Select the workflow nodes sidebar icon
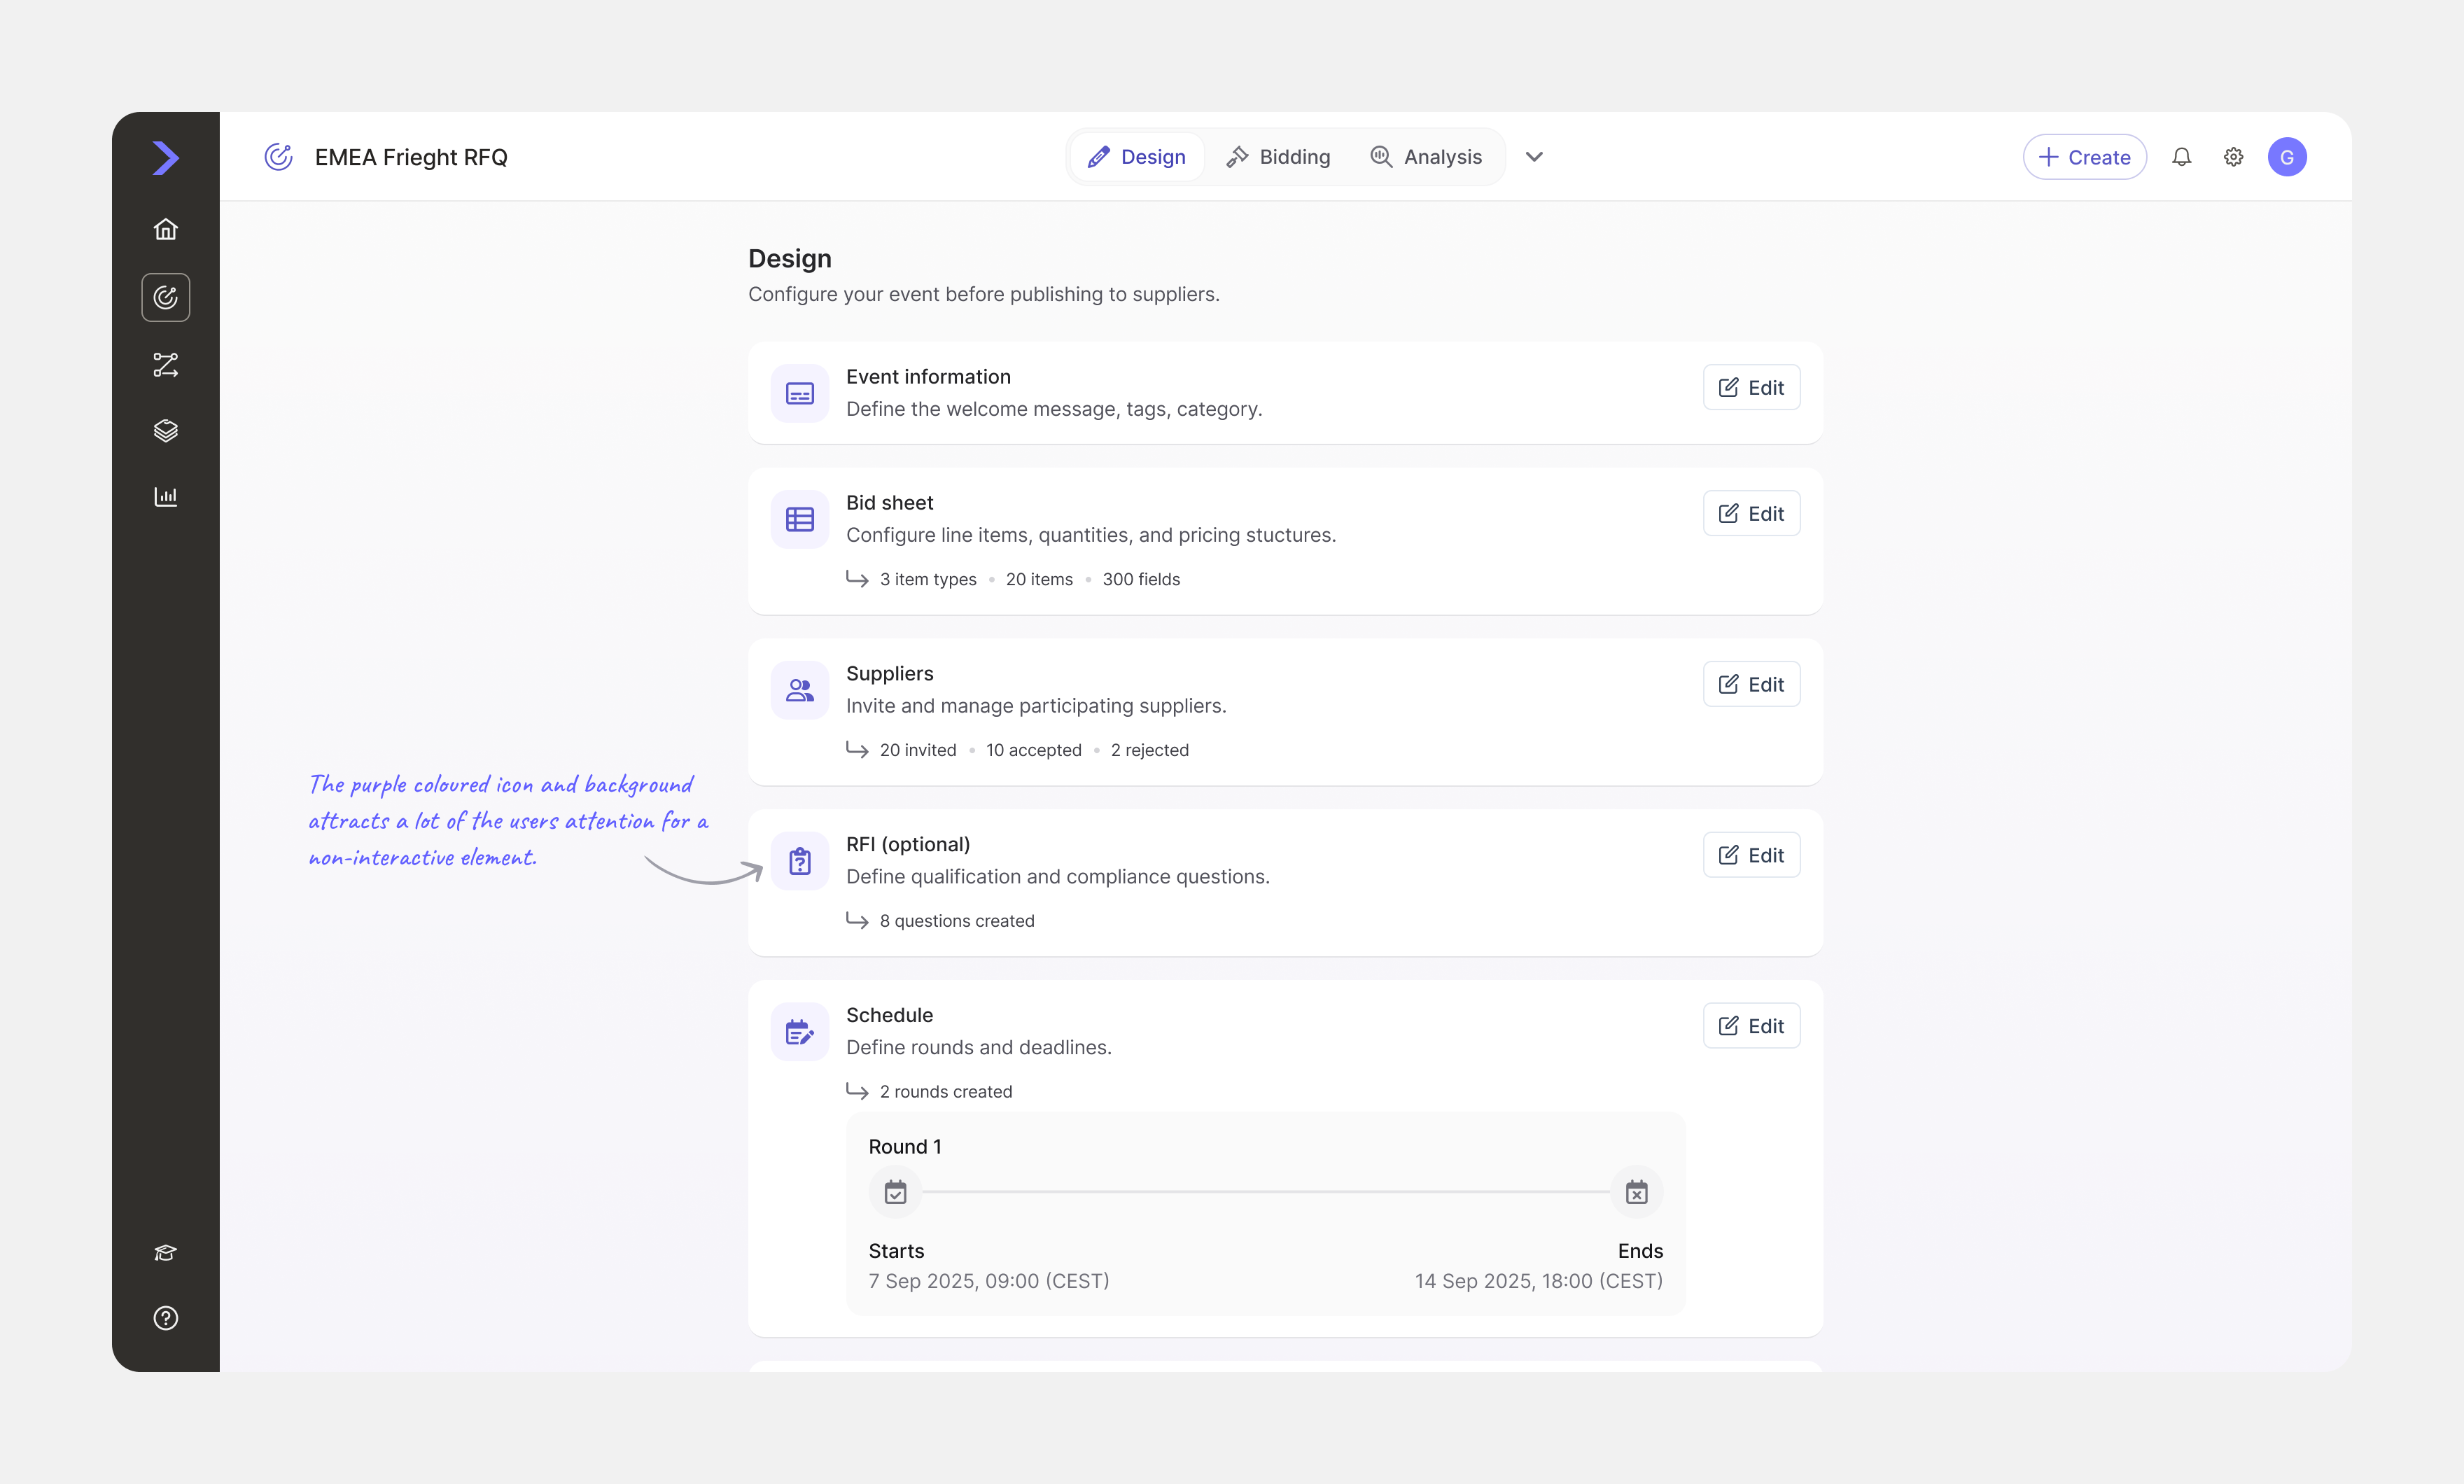This screenshot has height=1484, width=2464. point(166,365)
